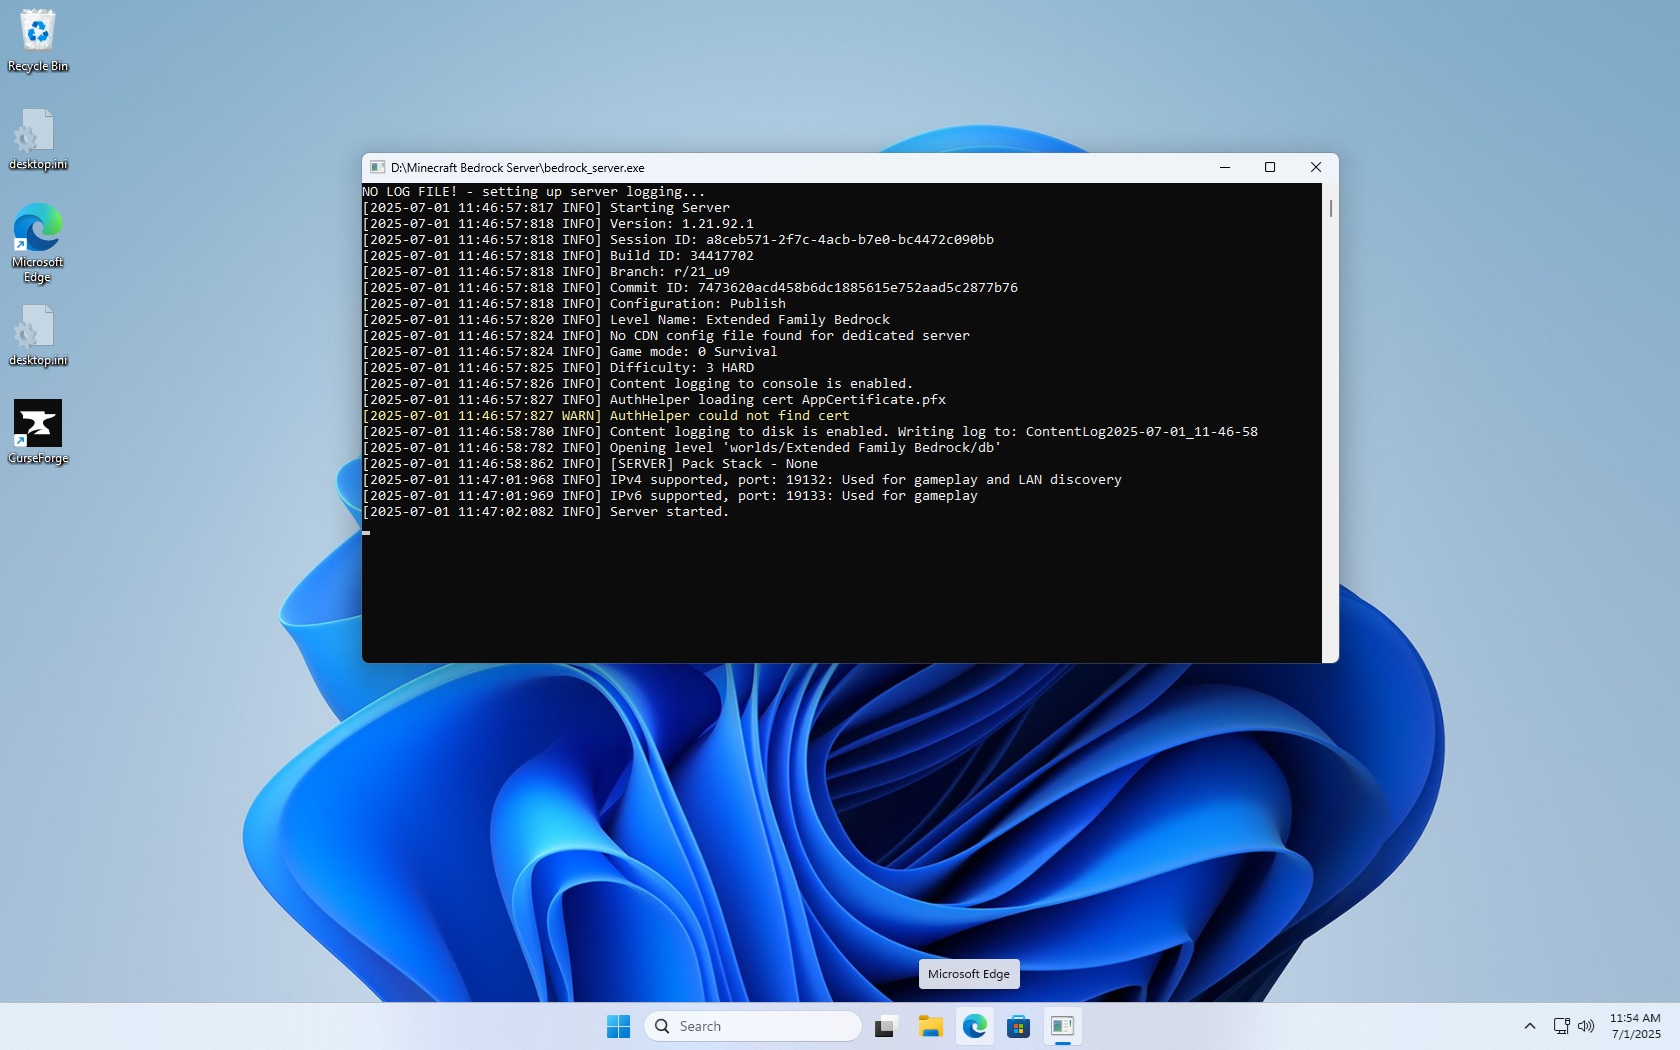Click the 'Branch: r/21_u9' log line
1680x1050 pixels.
tap(546, 272)
